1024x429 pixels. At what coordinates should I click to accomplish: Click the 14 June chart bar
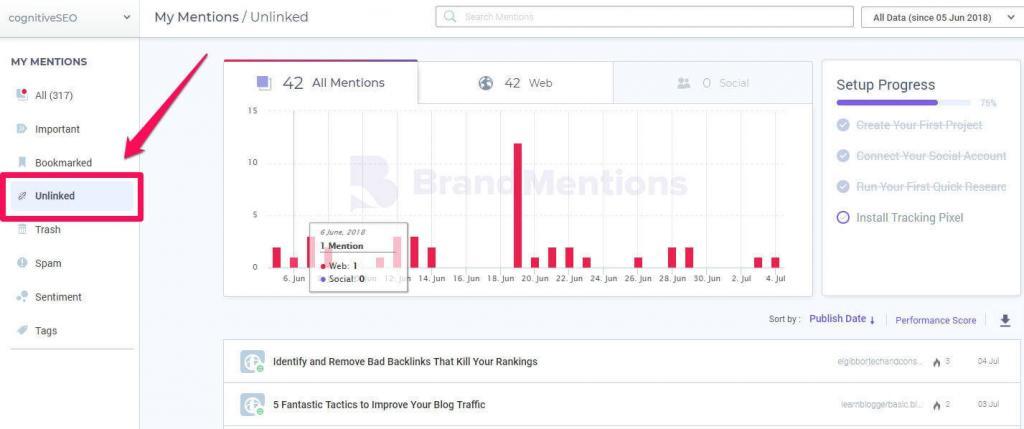point(431,257)
